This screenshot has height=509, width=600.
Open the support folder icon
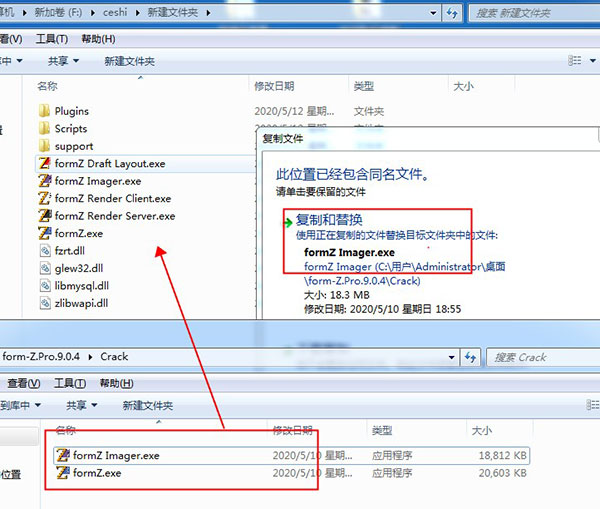44,146
